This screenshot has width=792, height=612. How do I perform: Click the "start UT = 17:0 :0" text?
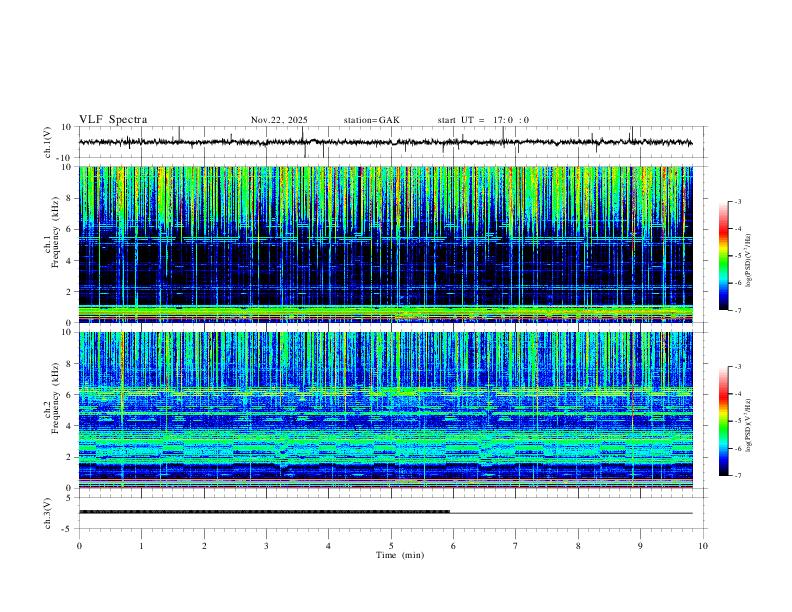(x=483, y=120)
